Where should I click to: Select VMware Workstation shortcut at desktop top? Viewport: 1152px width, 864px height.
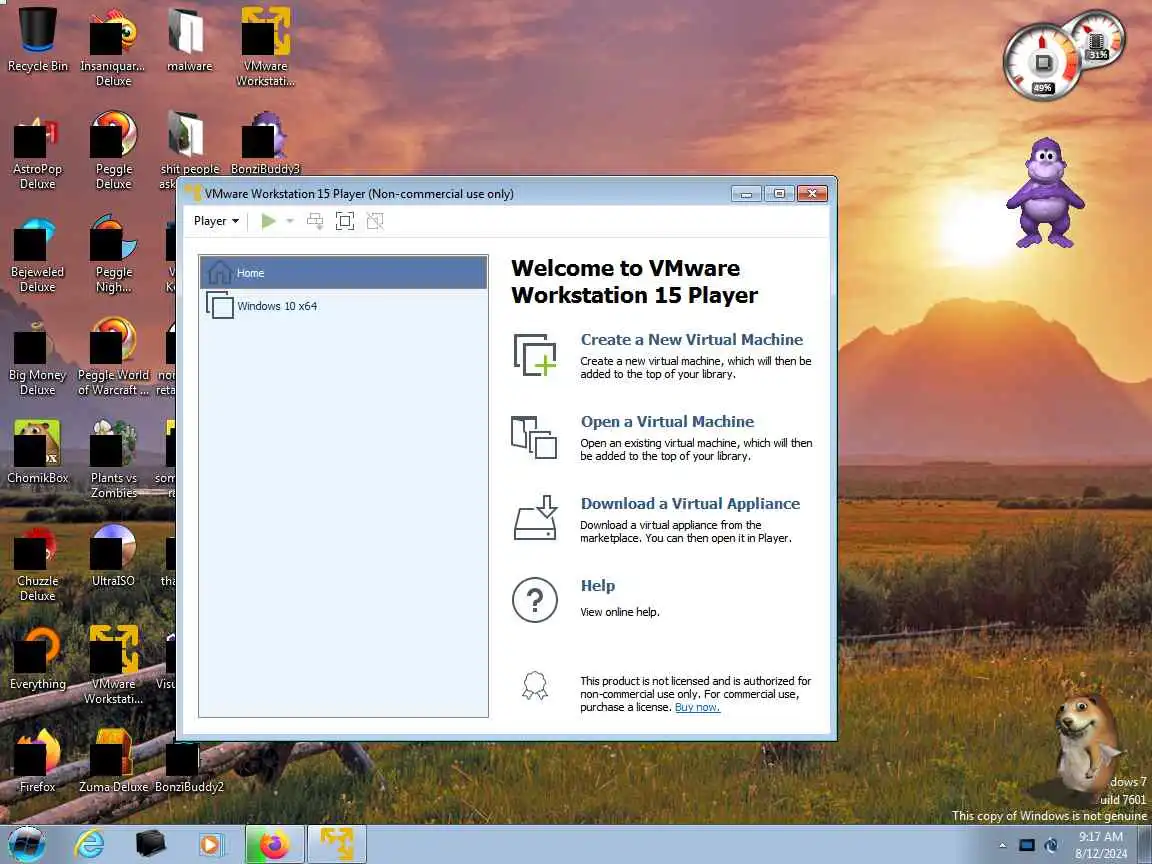coord(265,46)
